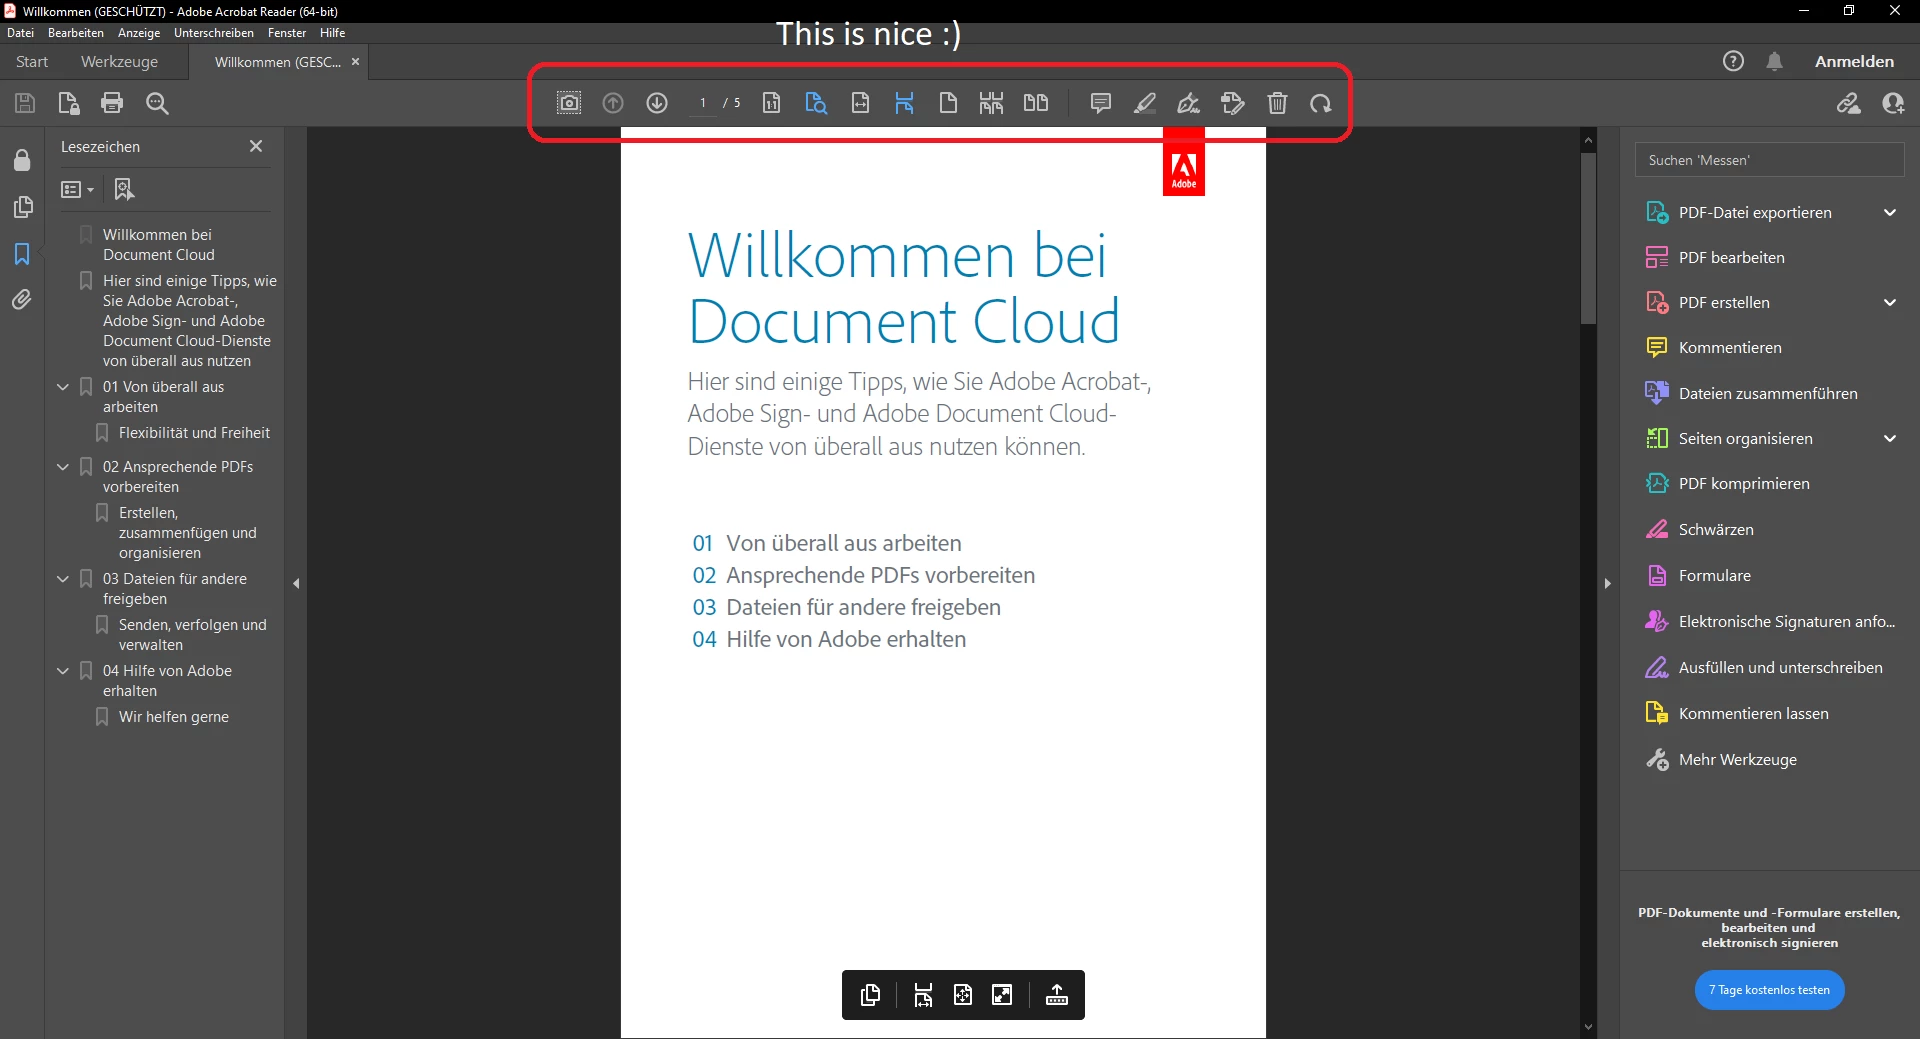Viewport: 1920px width, 1039px height.
Task: Go to next page with down arrow
Action: pyautogui.click(x=657, y=103)
